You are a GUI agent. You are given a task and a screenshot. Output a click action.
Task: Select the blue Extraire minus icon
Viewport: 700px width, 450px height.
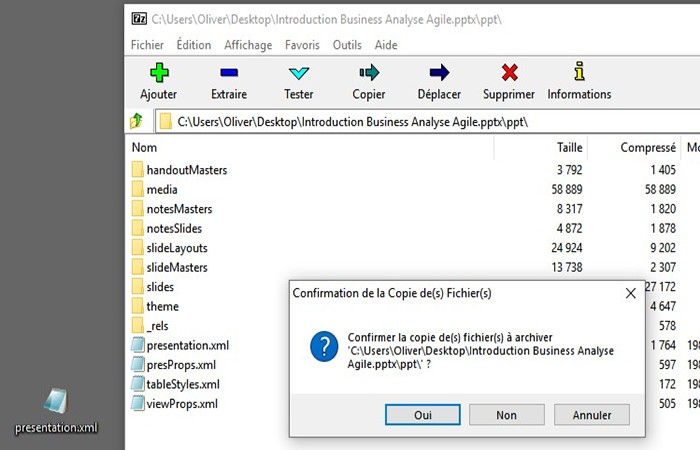[229, 72]
